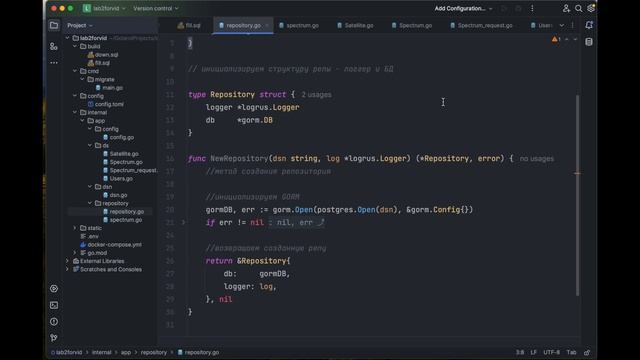Collapse the cmd folder
This screenshot has width=640, height=360.
(75, 71)
